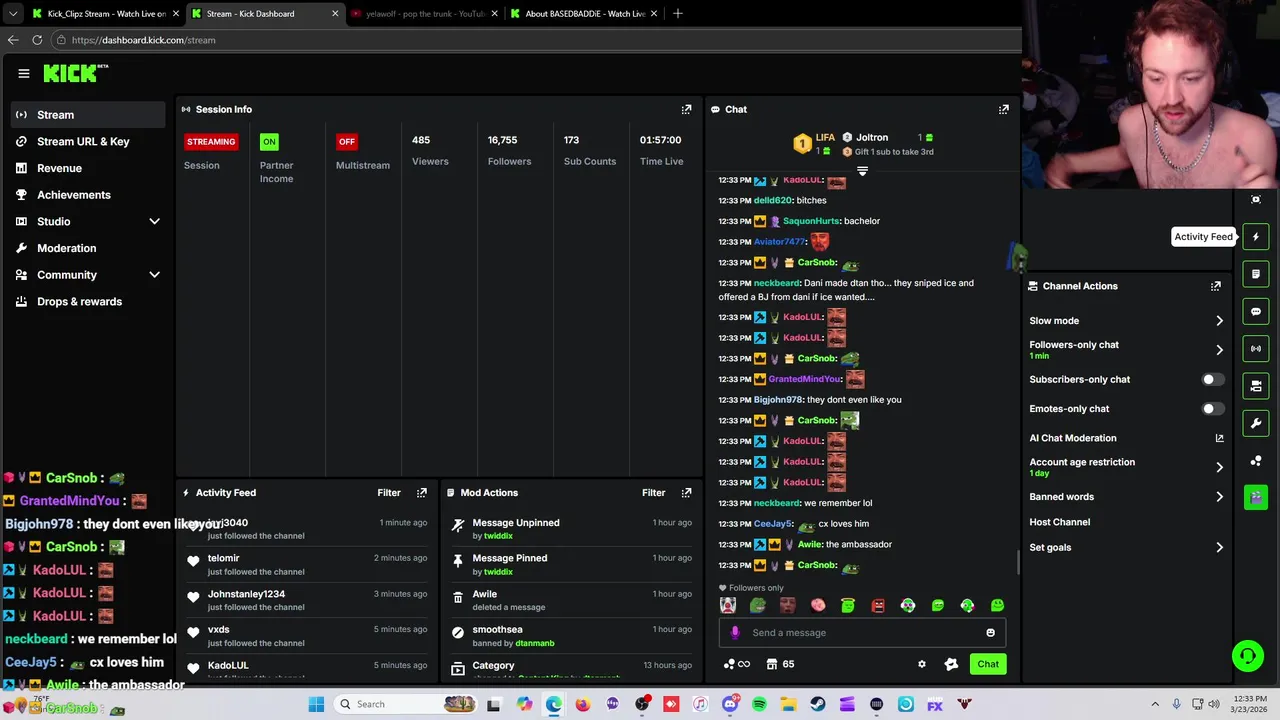Click the browser address bar
1280x720 pixels.
pyautogui.click(x=535, y=40)
